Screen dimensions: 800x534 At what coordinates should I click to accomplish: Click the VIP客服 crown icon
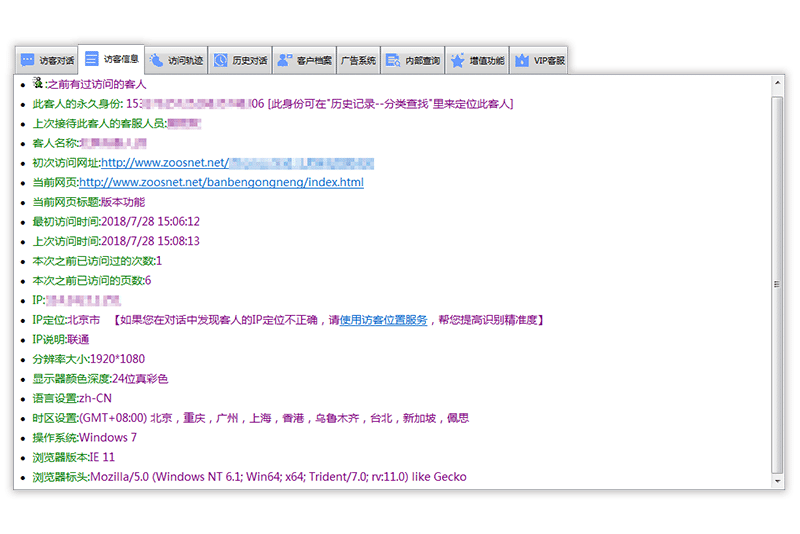tap(521, 61)
